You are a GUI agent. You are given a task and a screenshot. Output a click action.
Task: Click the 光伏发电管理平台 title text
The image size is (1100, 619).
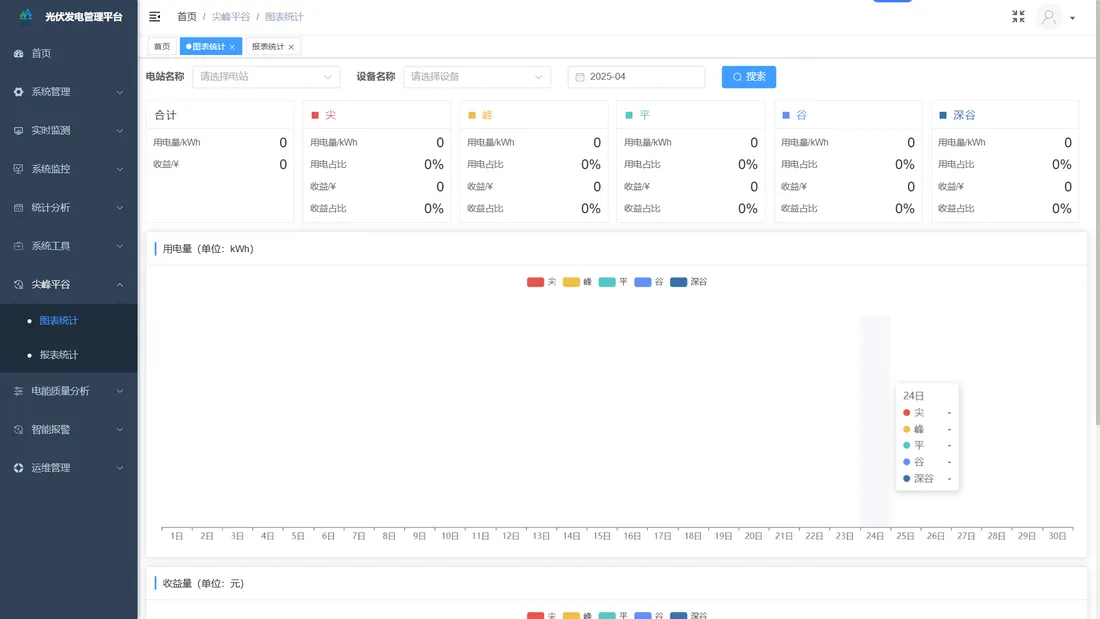[x=83, y=17]
